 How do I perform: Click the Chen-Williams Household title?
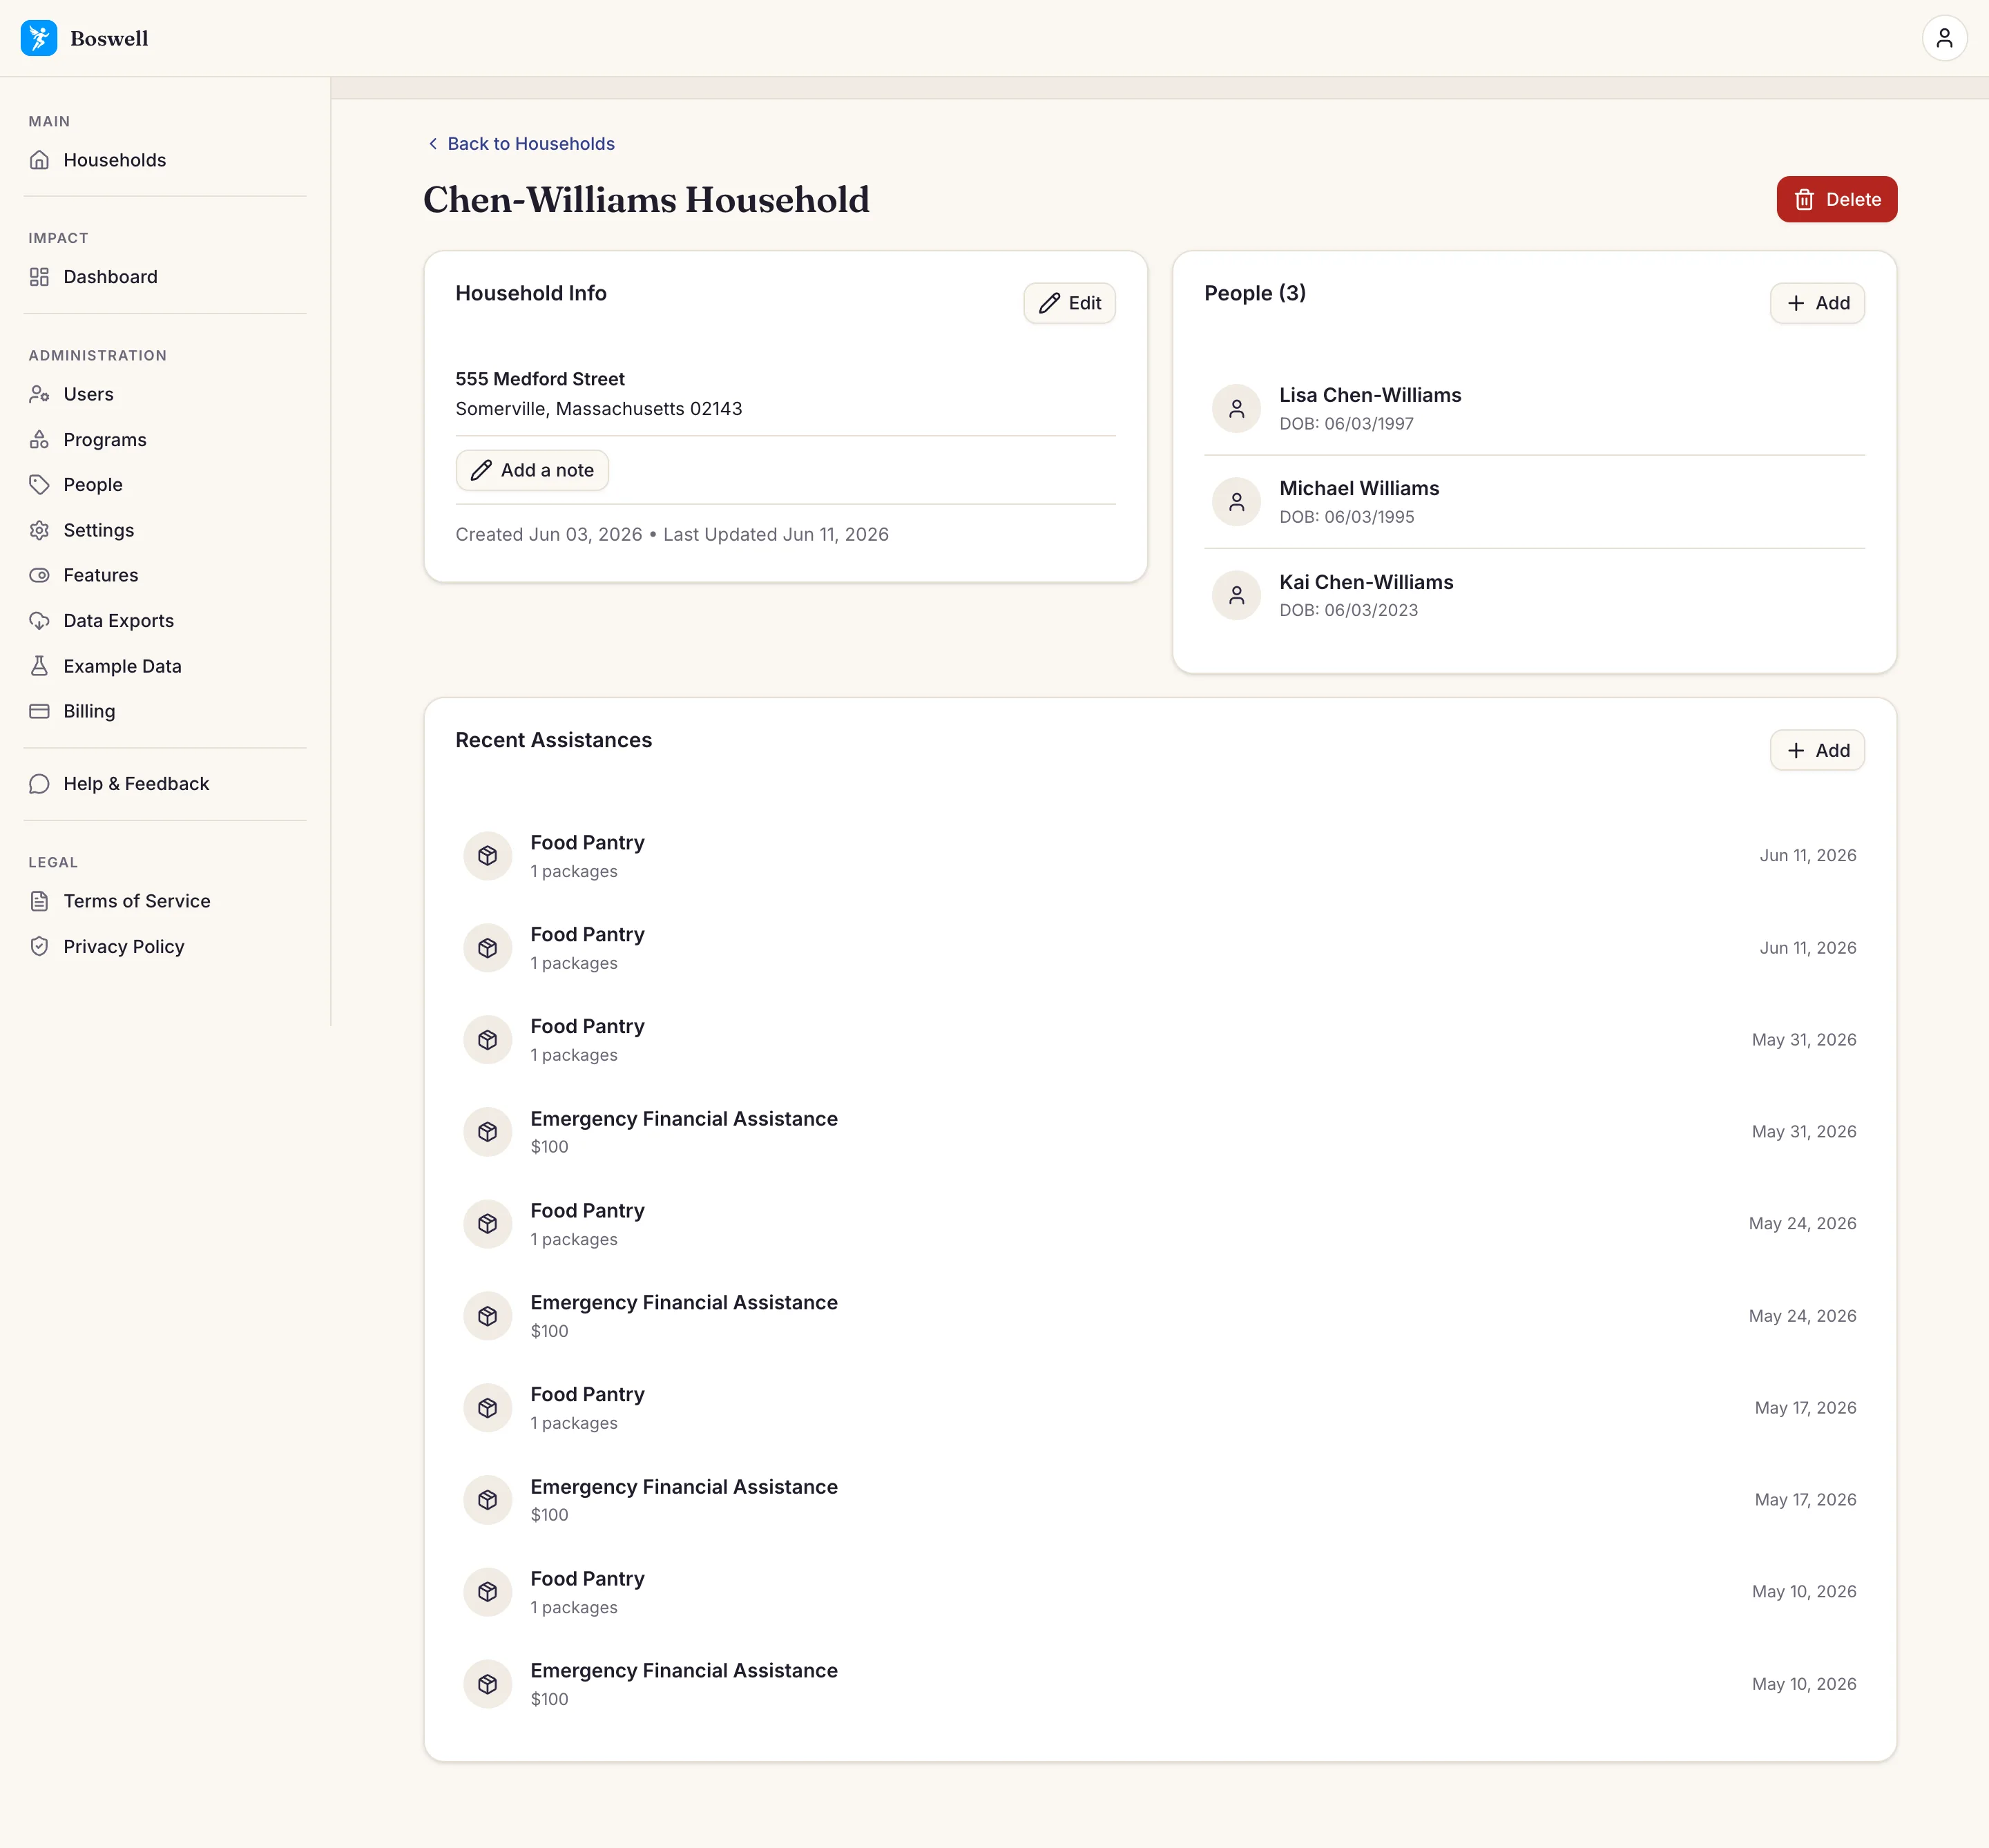tap(646, 200)
